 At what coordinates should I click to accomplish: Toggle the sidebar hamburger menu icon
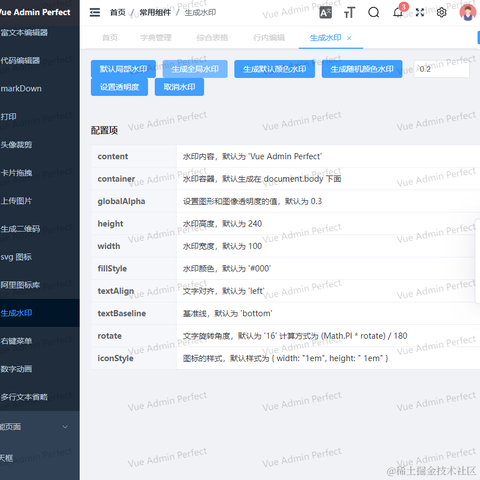(x=95, y=12)
